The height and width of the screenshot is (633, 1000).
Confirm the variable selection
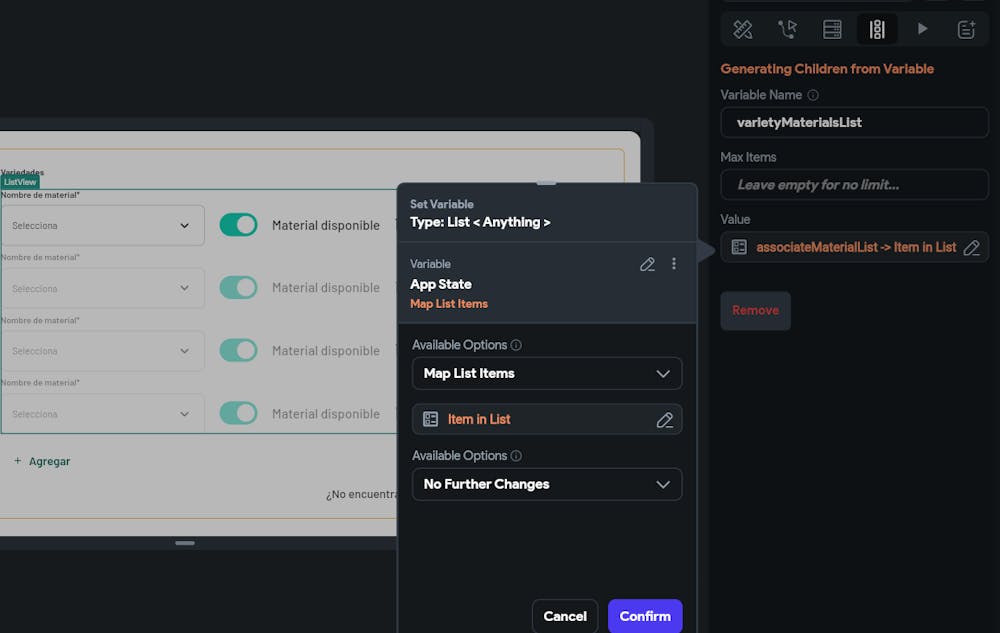click(645, 616)
